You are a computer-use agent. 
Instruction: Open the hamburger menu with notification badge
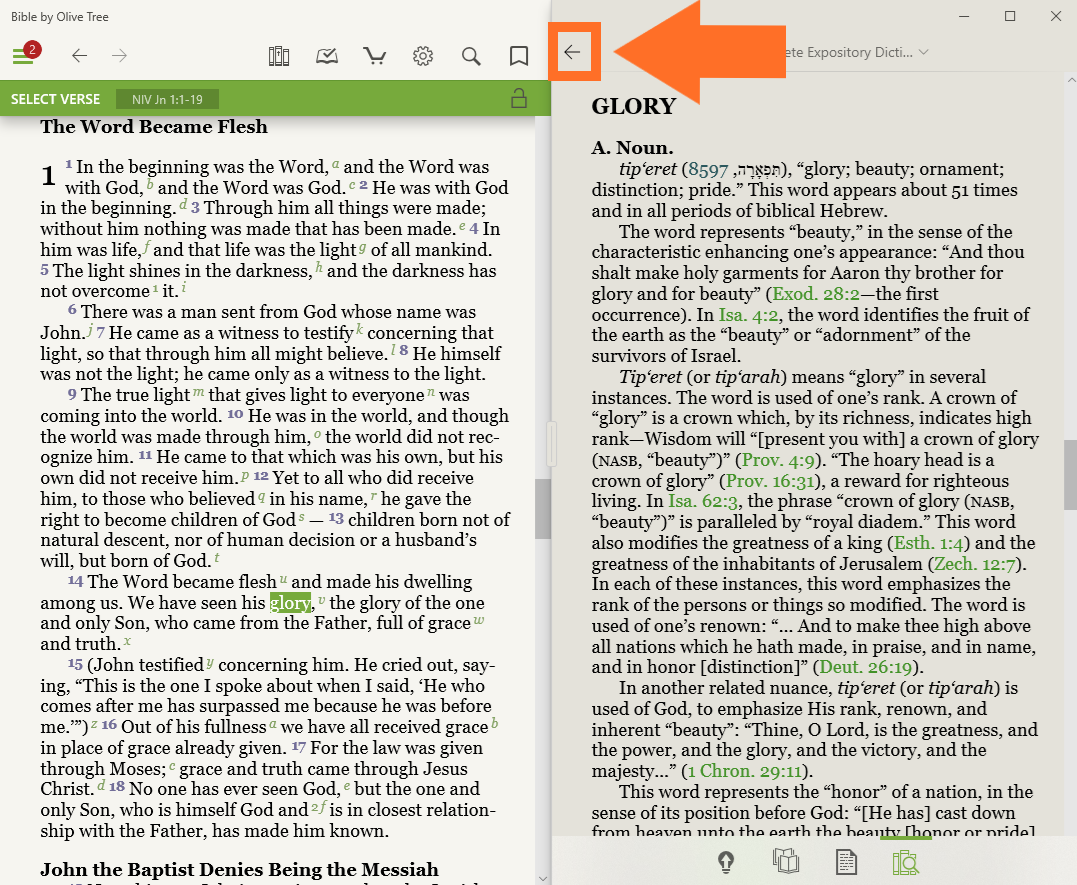tap(24, 56)
